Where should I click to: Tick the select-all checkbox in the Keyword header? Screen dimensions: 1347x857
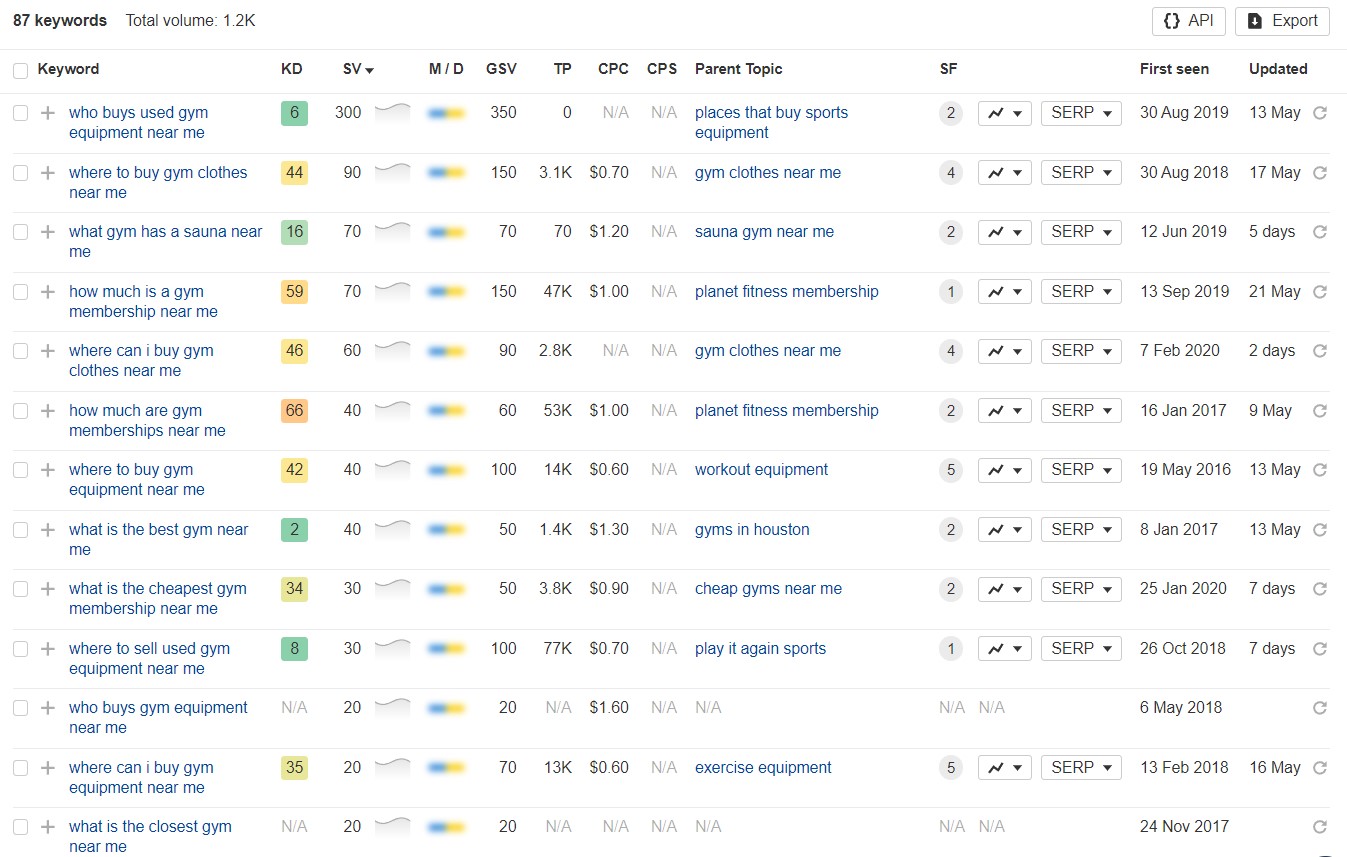pos(20,70)
